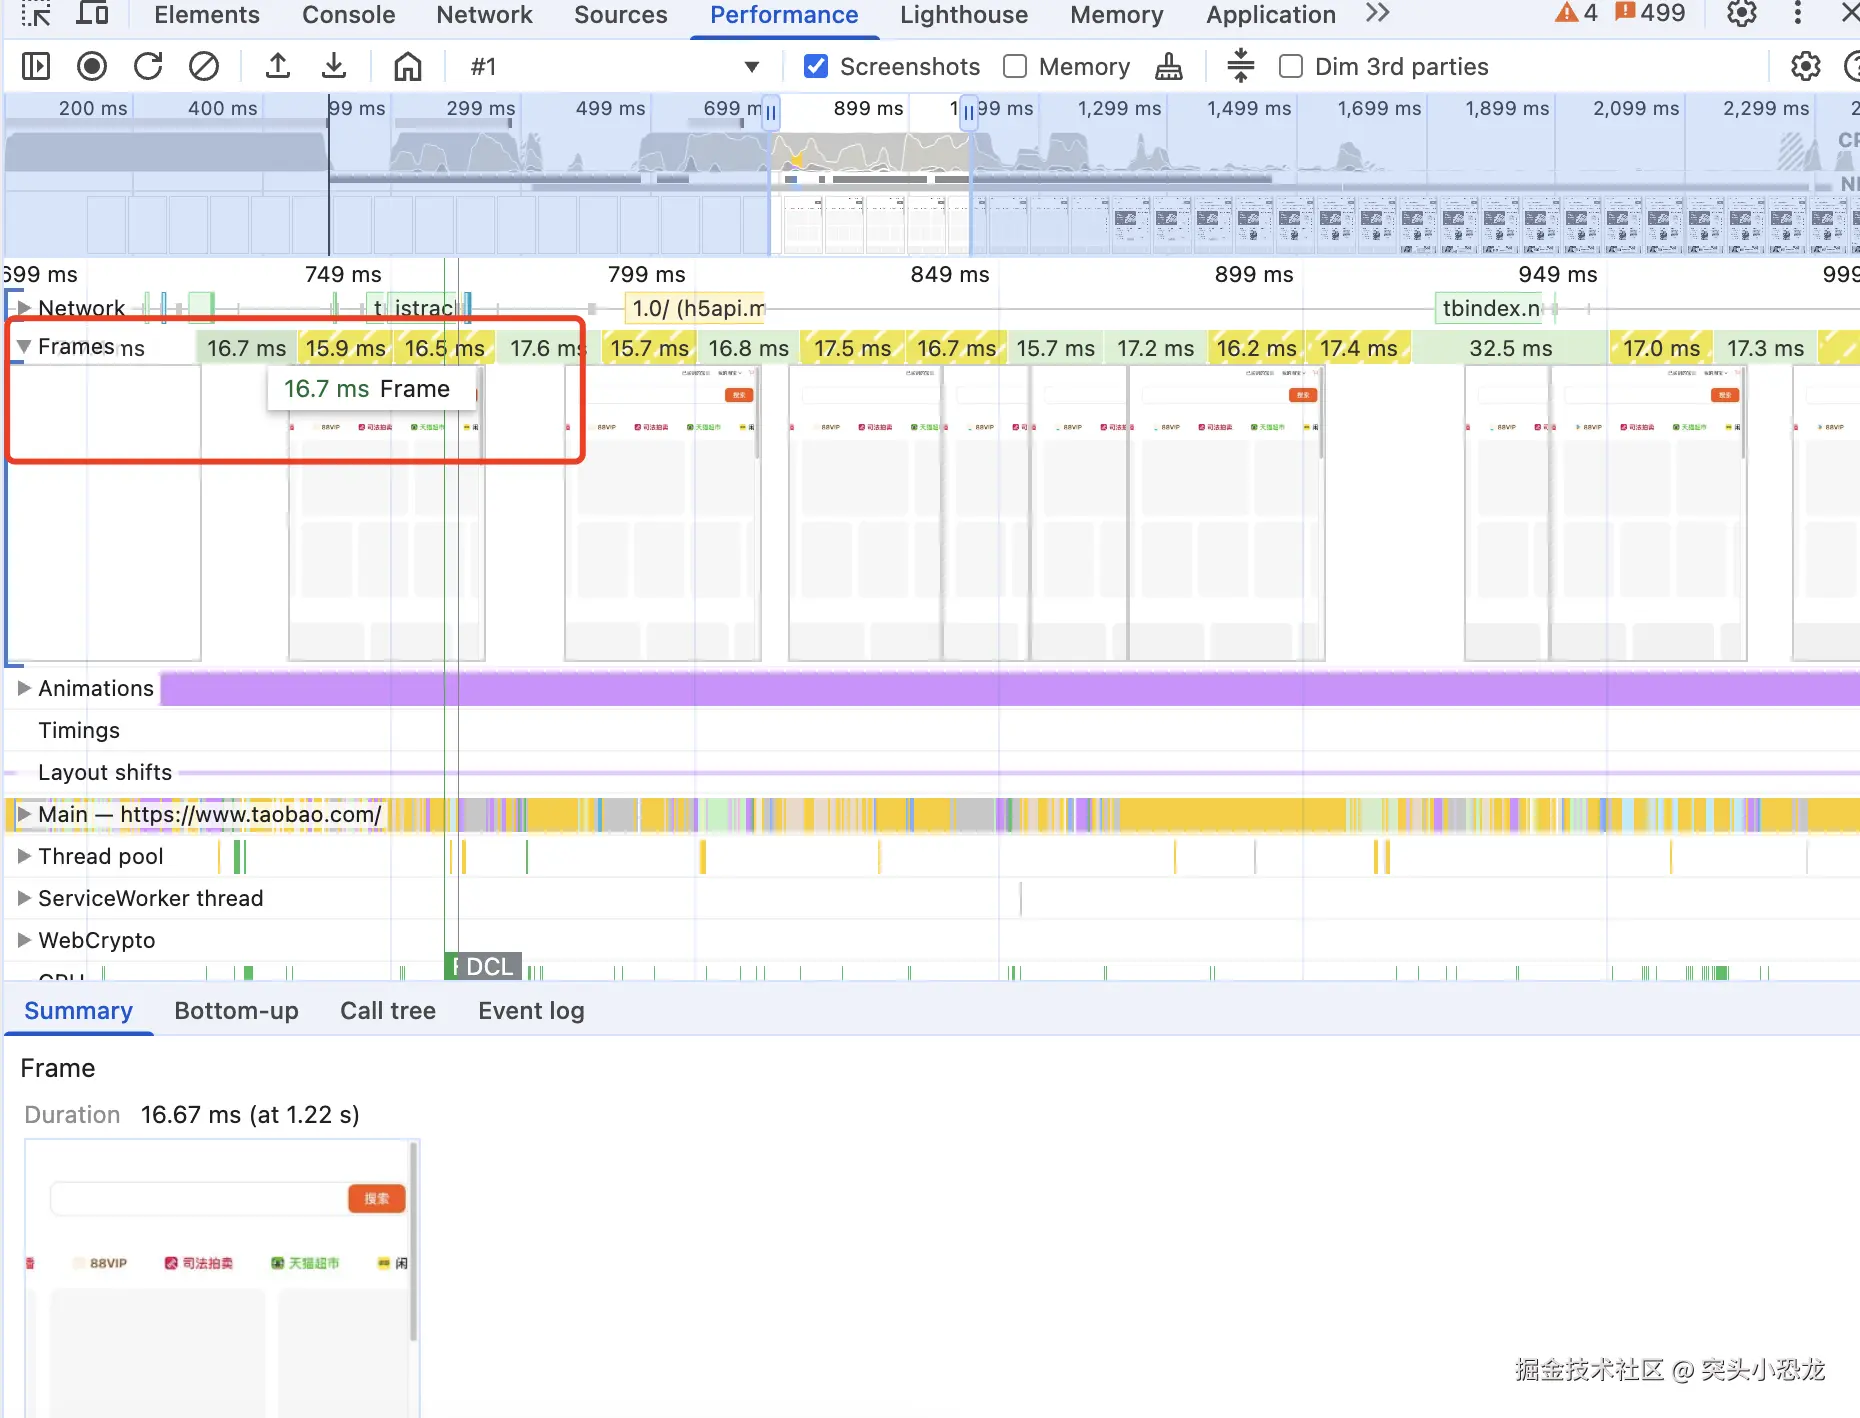Select the 17.4 ms frame
1860x1418 pixels.
(x=1358, y=348)
